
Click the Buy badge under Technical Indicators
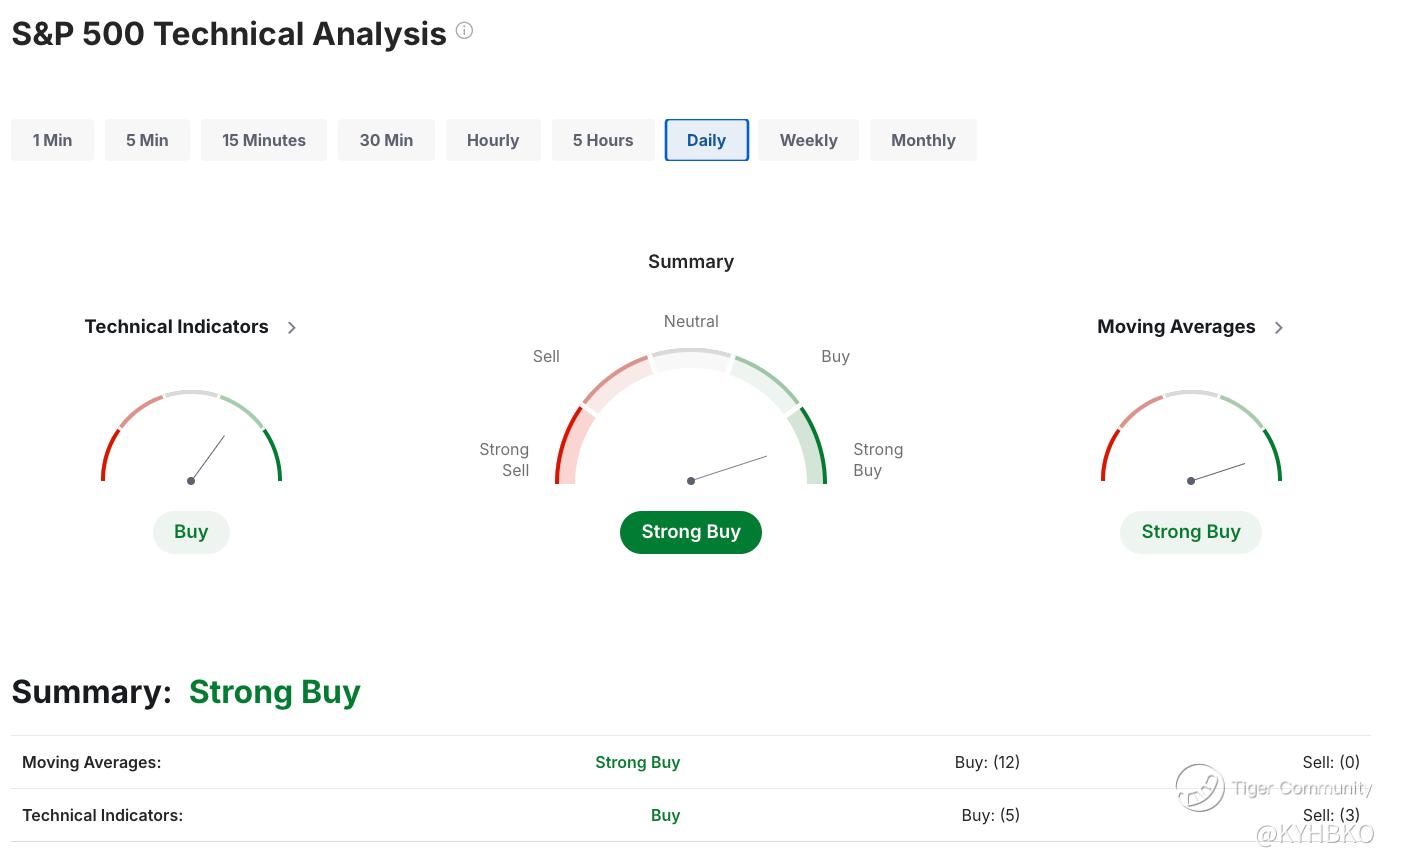[x=191, y=532]
